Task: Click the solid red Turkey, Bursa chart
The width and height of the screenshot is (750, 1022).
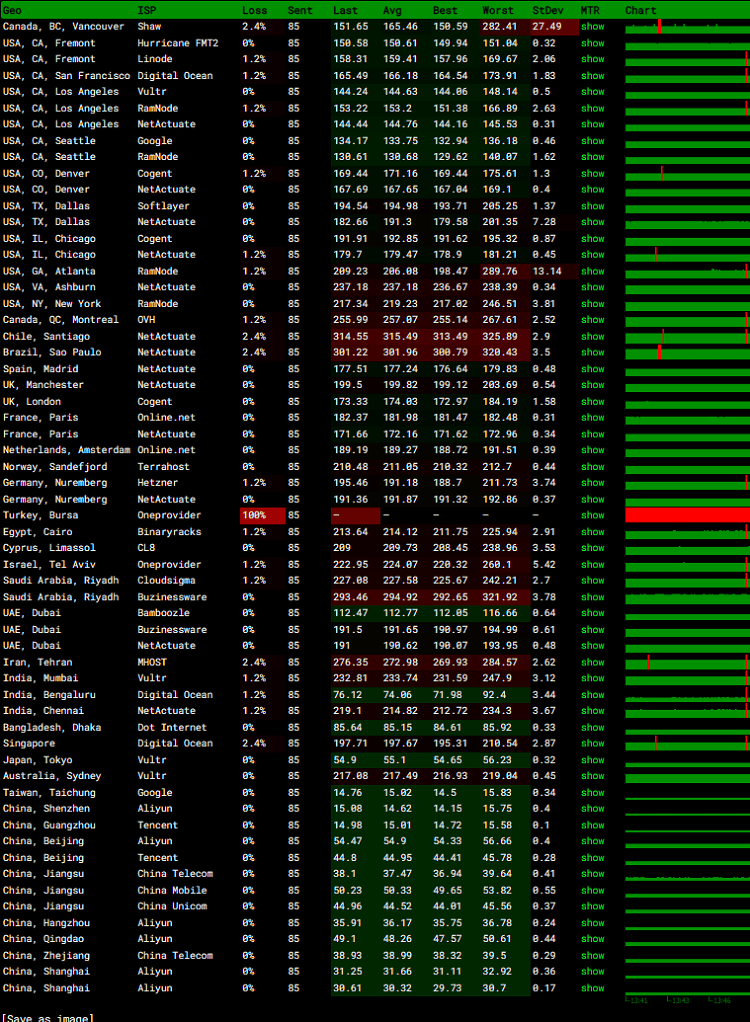Action: [687, 516]
